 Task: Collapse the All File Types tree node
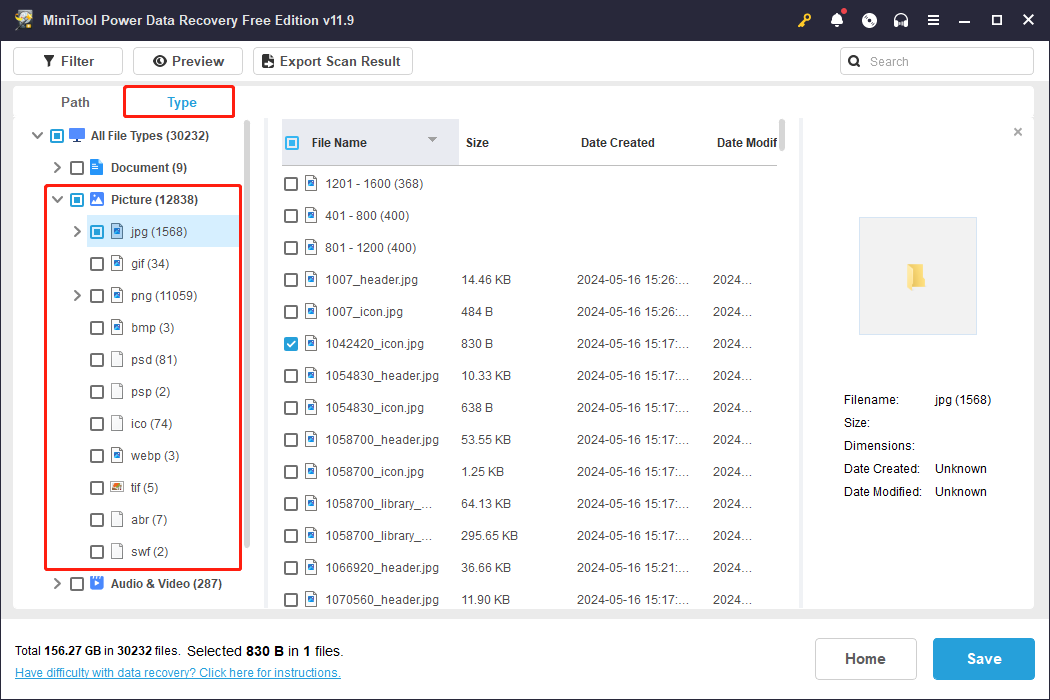(x=38, y=135)
